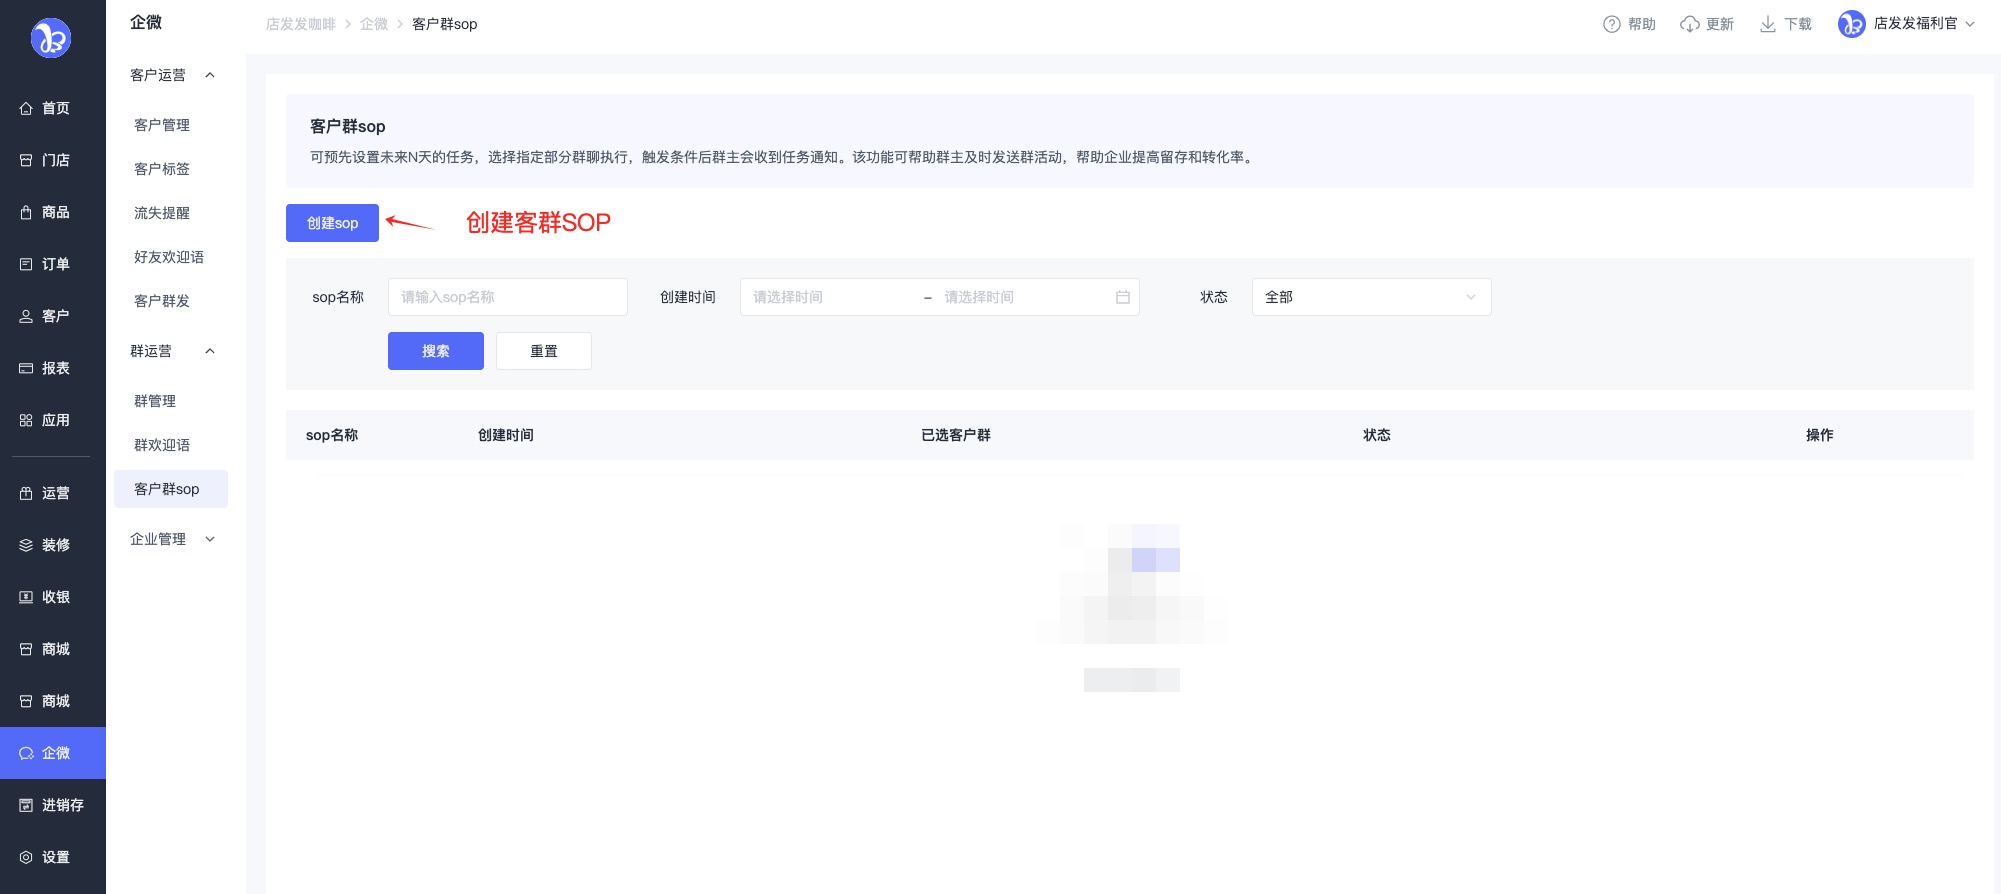The height and width of the screenshot is (894, 2001).
Task: Go to 群欢迎语 menu item
Action: 162,445
